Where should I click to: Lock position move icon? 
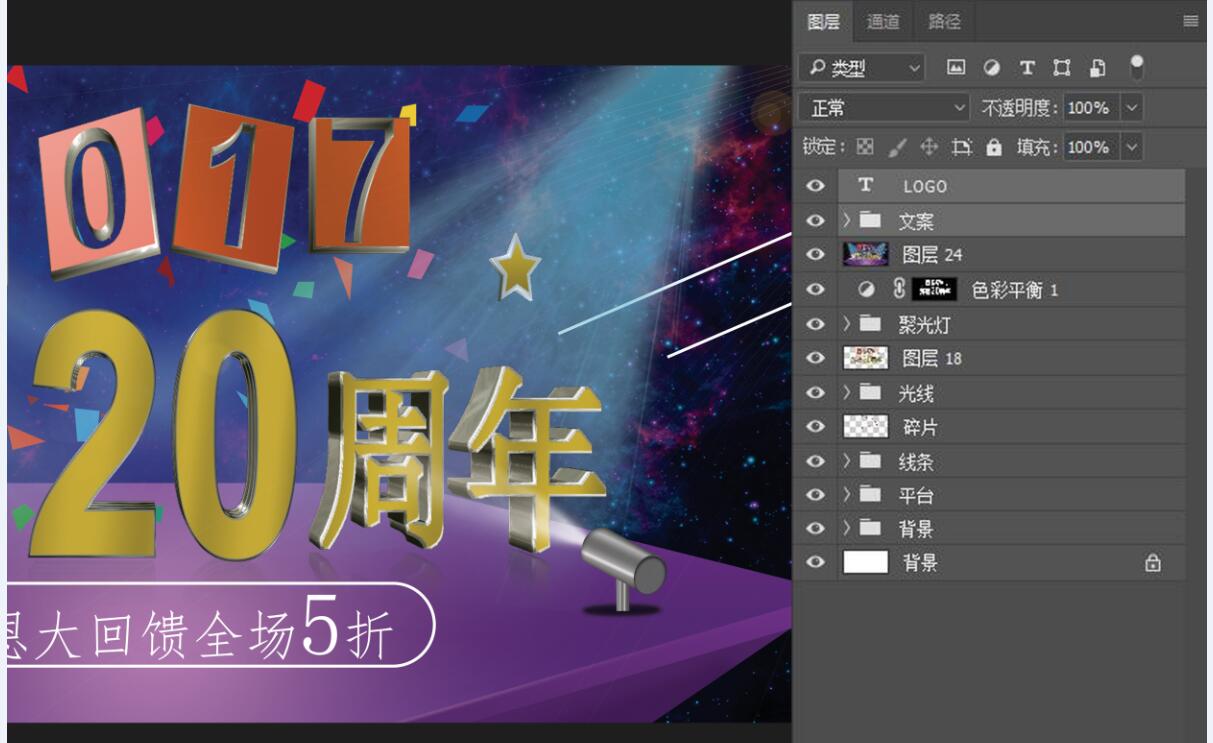coord(929,147)
